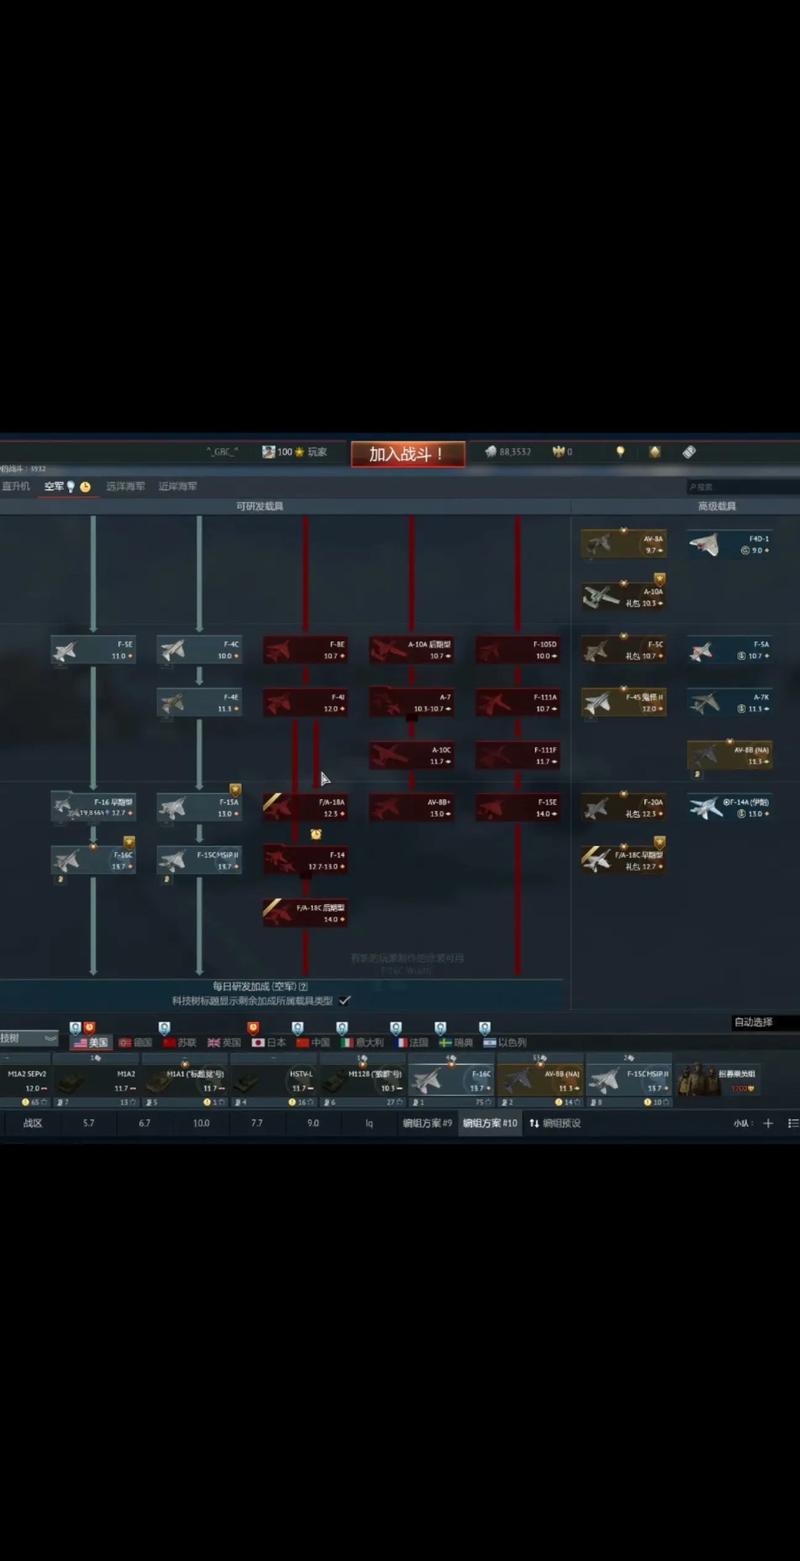Viewport: 800px width, 1561px height.
Task: Expand the 编组预设 preset selector
Action: tap(555, 1123)
